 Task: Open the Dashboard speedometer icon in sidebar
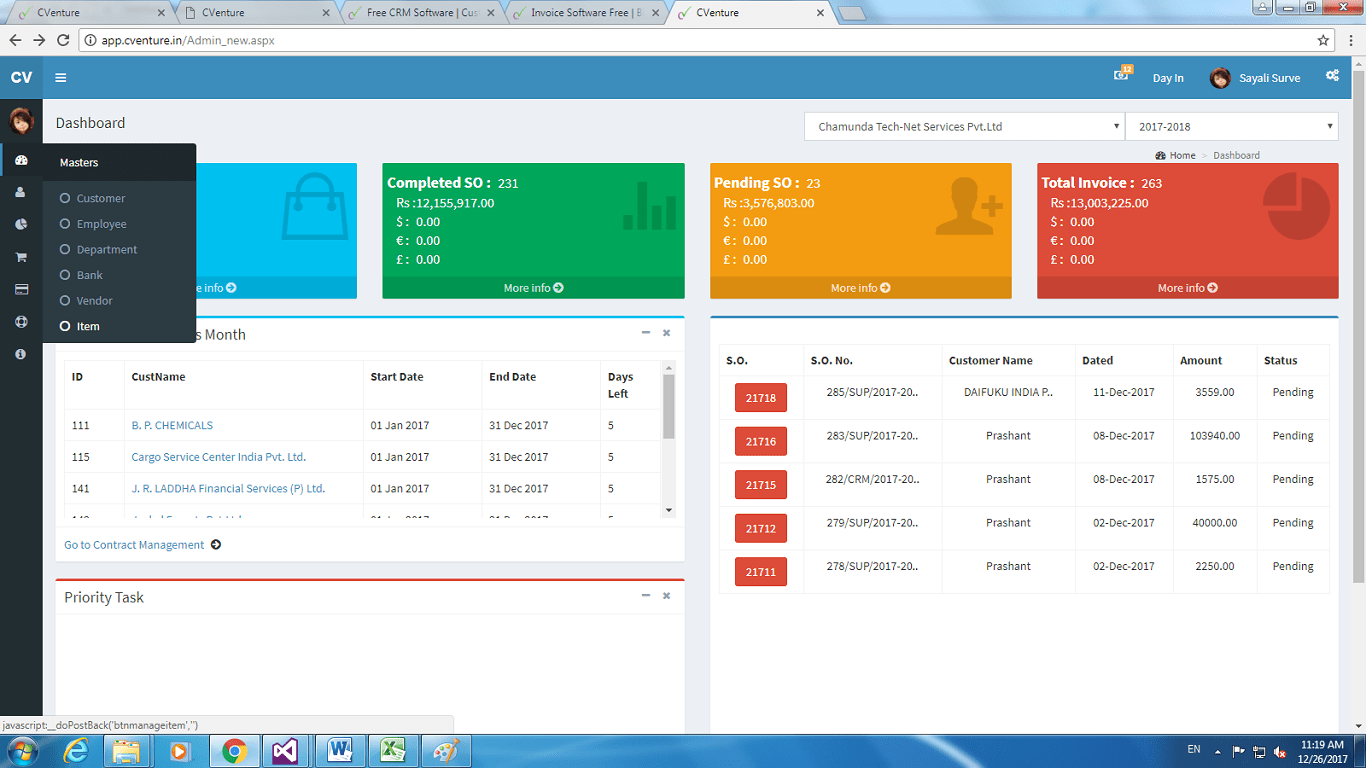point(20,160)
